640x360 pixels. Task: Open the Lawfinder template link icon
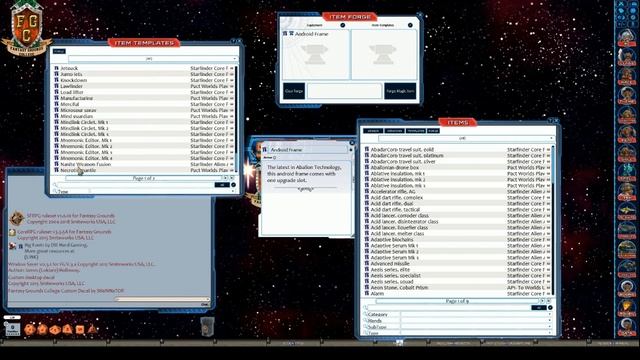pyautogui.click(x=56, y=86)
